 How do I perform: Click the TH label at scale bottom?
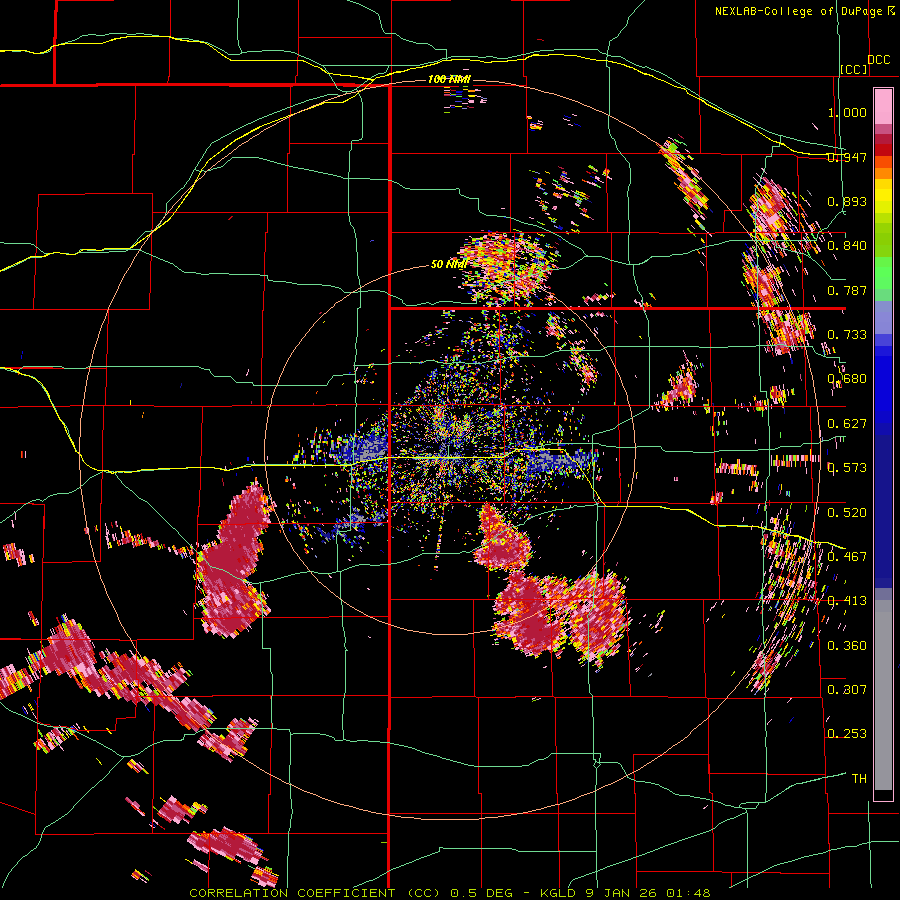point(859,778)
